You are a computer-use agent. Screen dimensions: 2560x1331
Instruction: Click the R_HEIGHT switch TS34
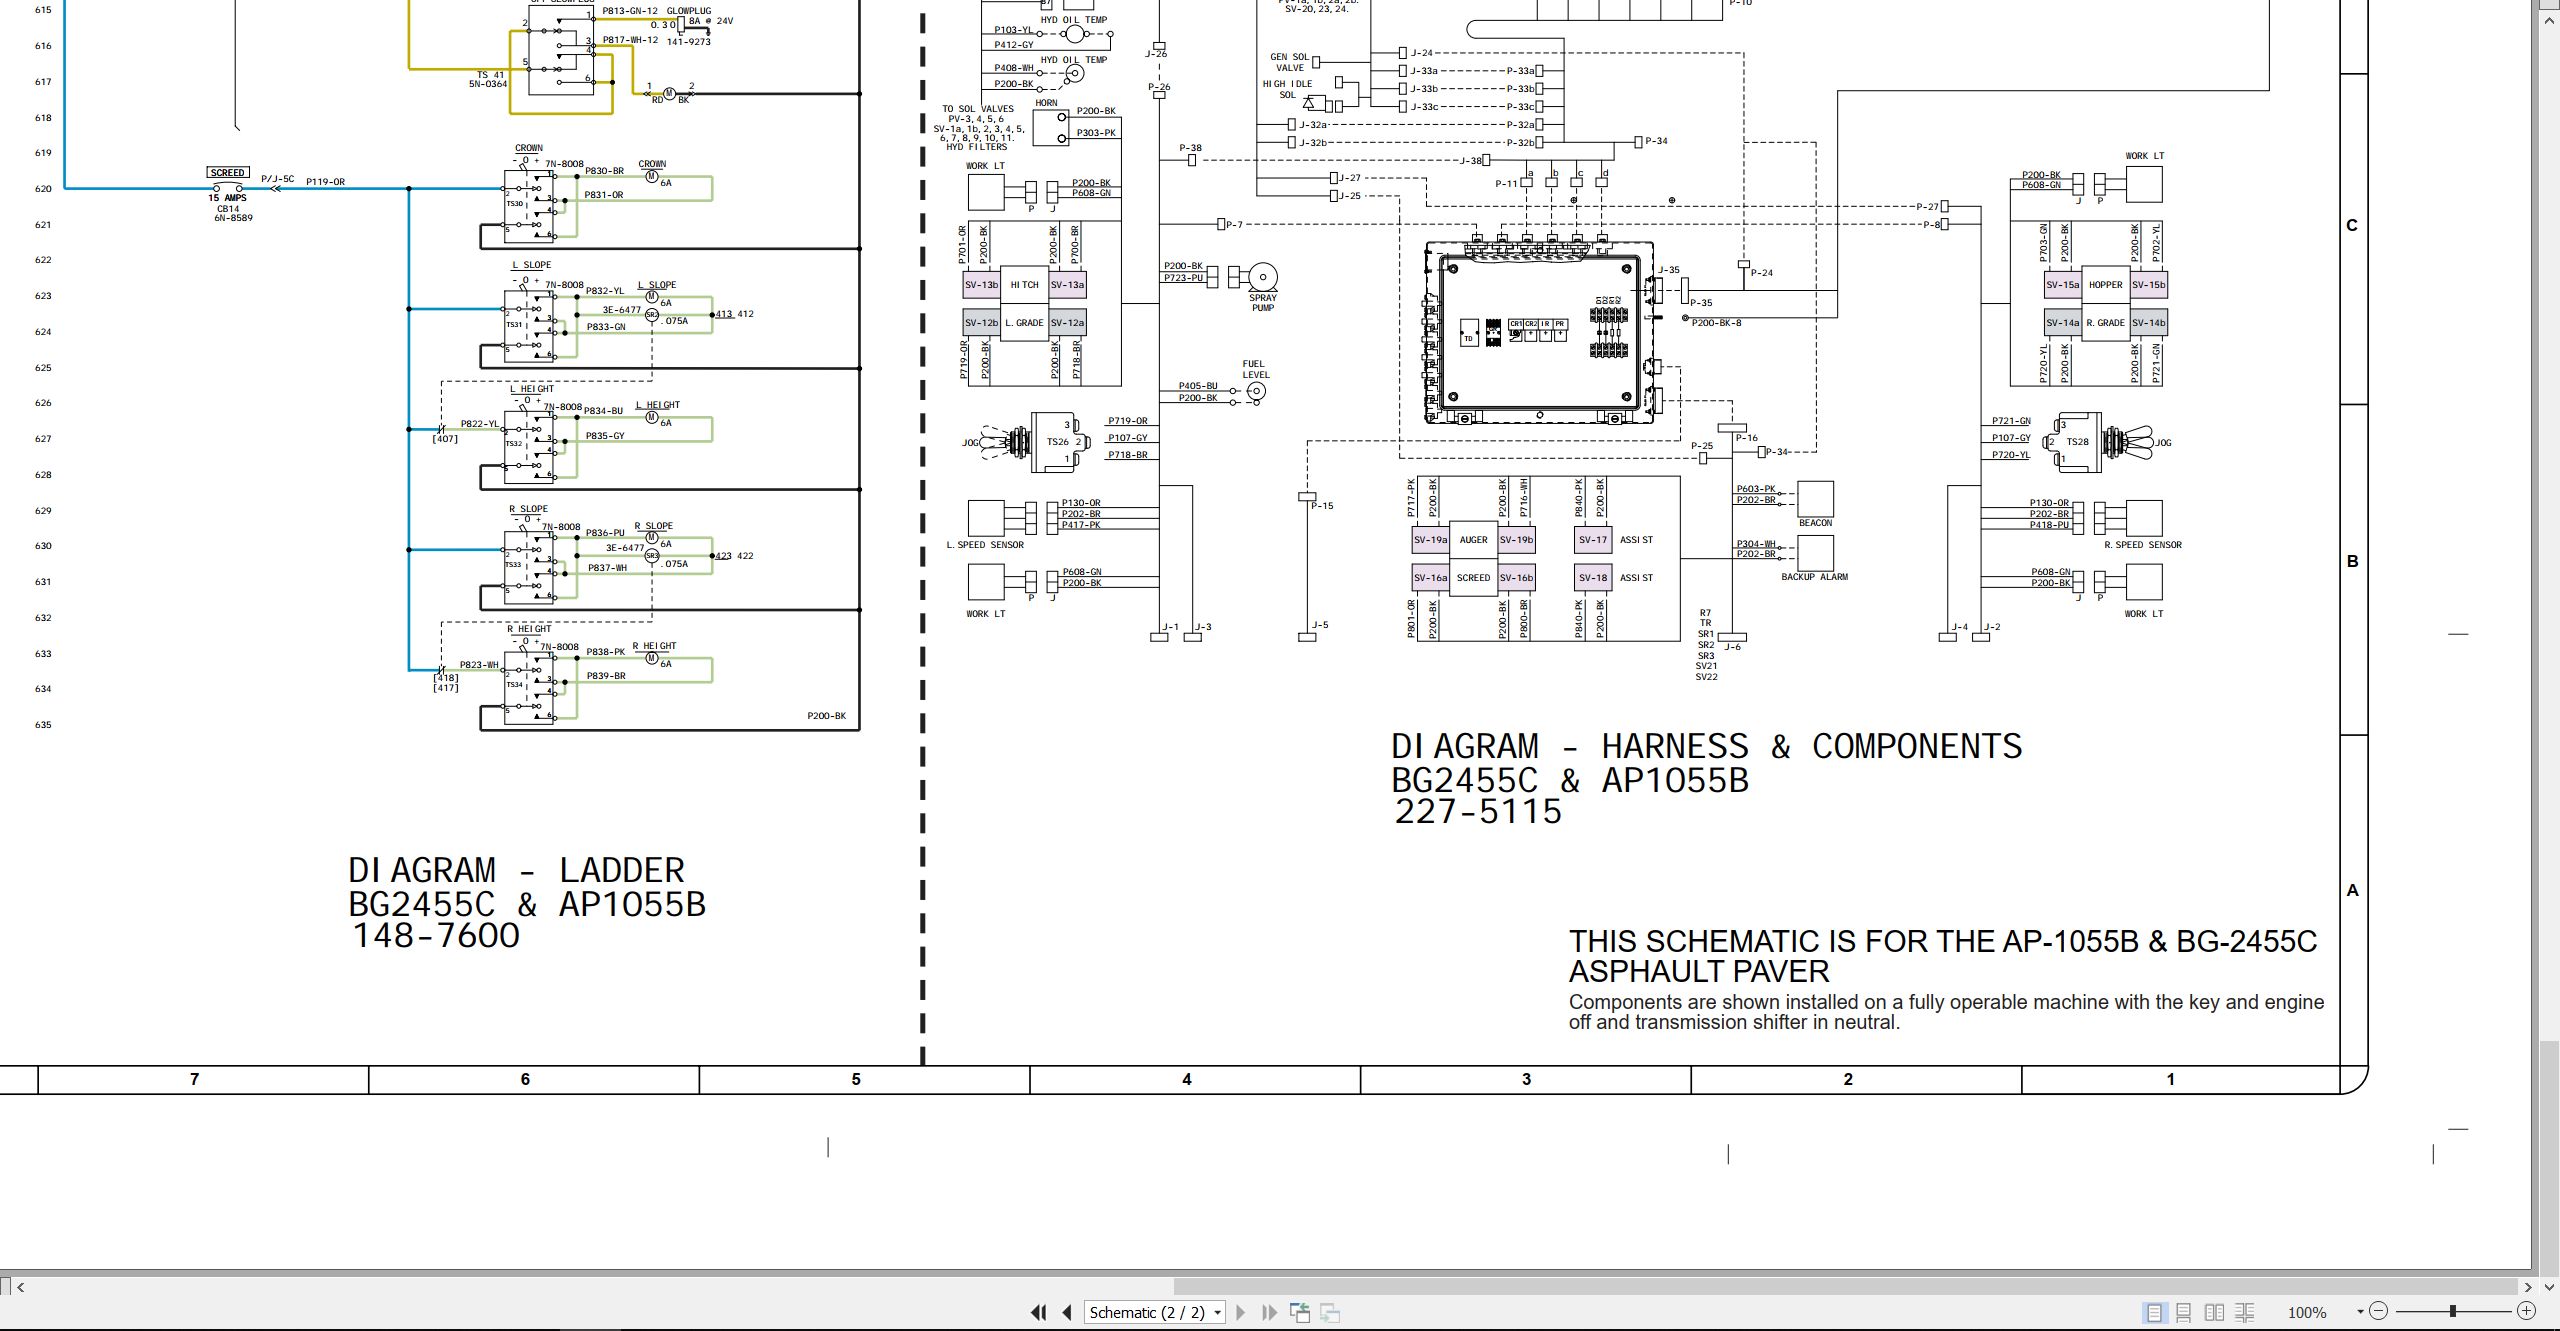(x=529, y=686)
